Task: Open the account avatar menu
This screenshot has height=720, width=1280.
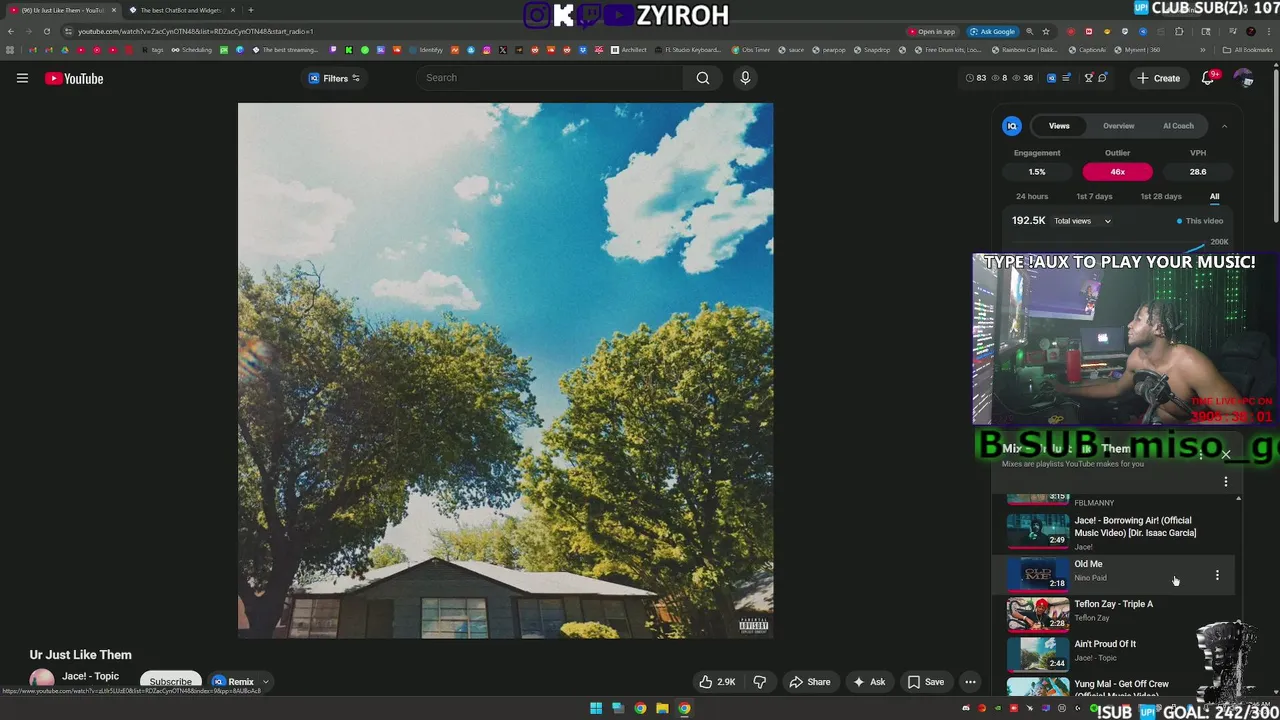Action: point(1243,78)
